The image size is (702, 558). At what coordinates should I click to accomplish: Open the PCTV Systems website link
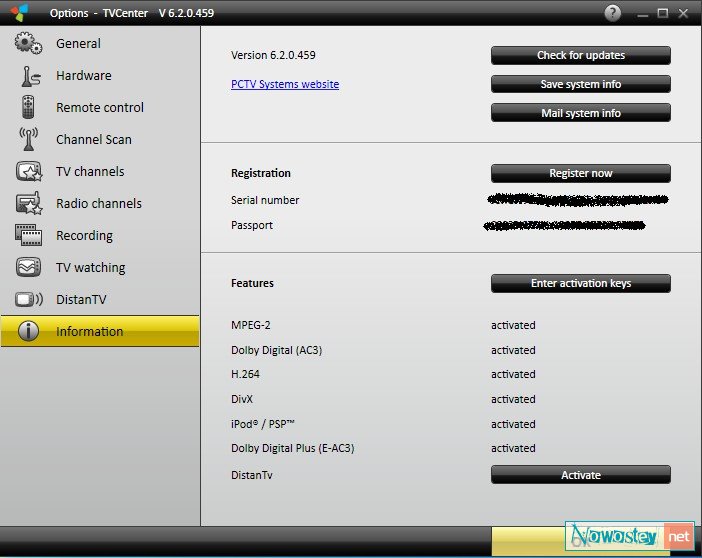(x=285, y=85)
